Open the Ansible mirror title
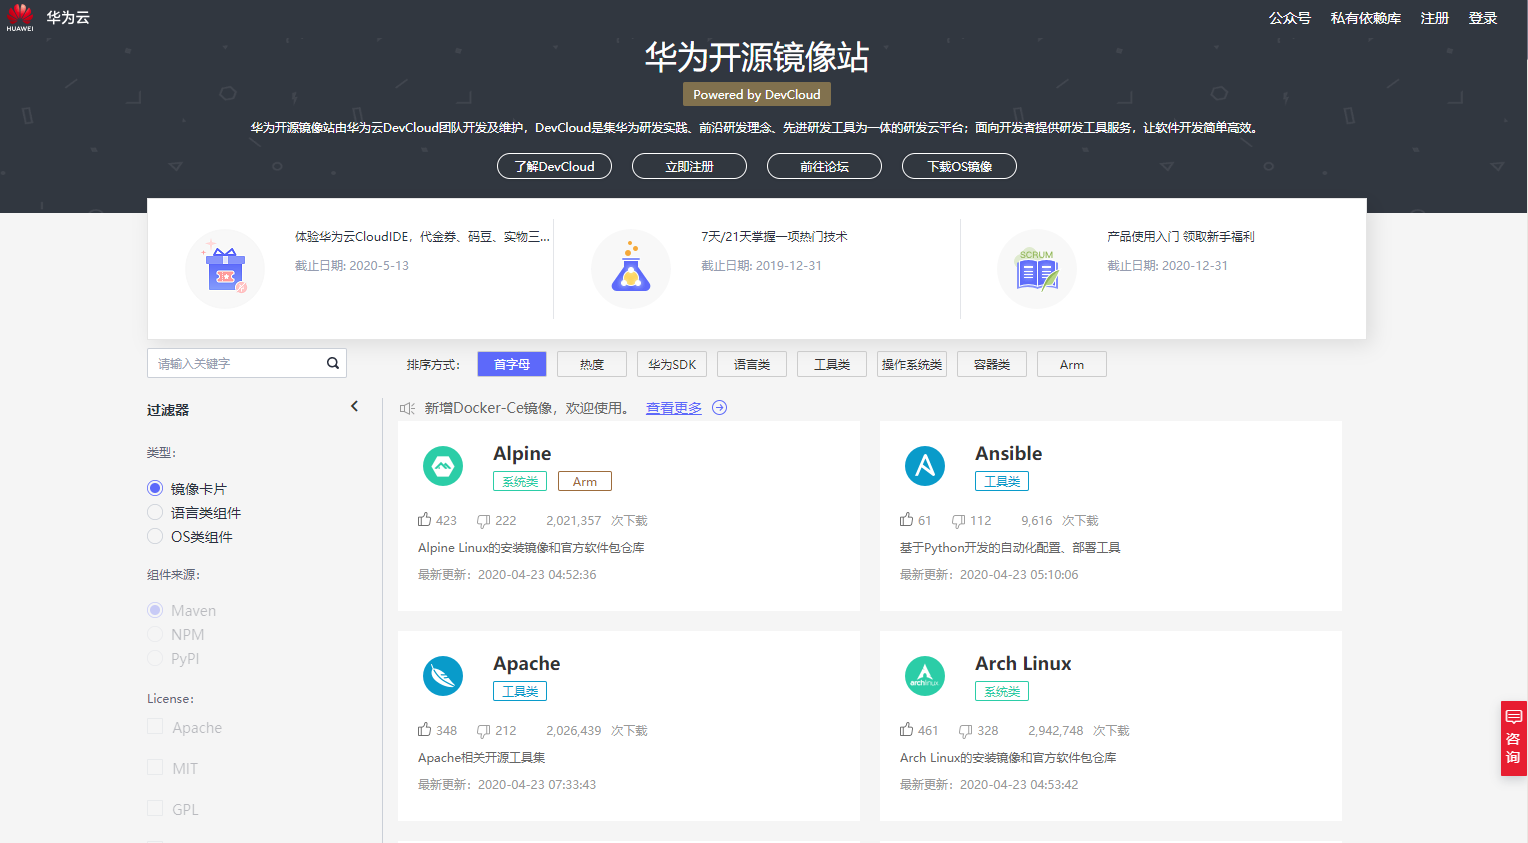 [1009, 453]
